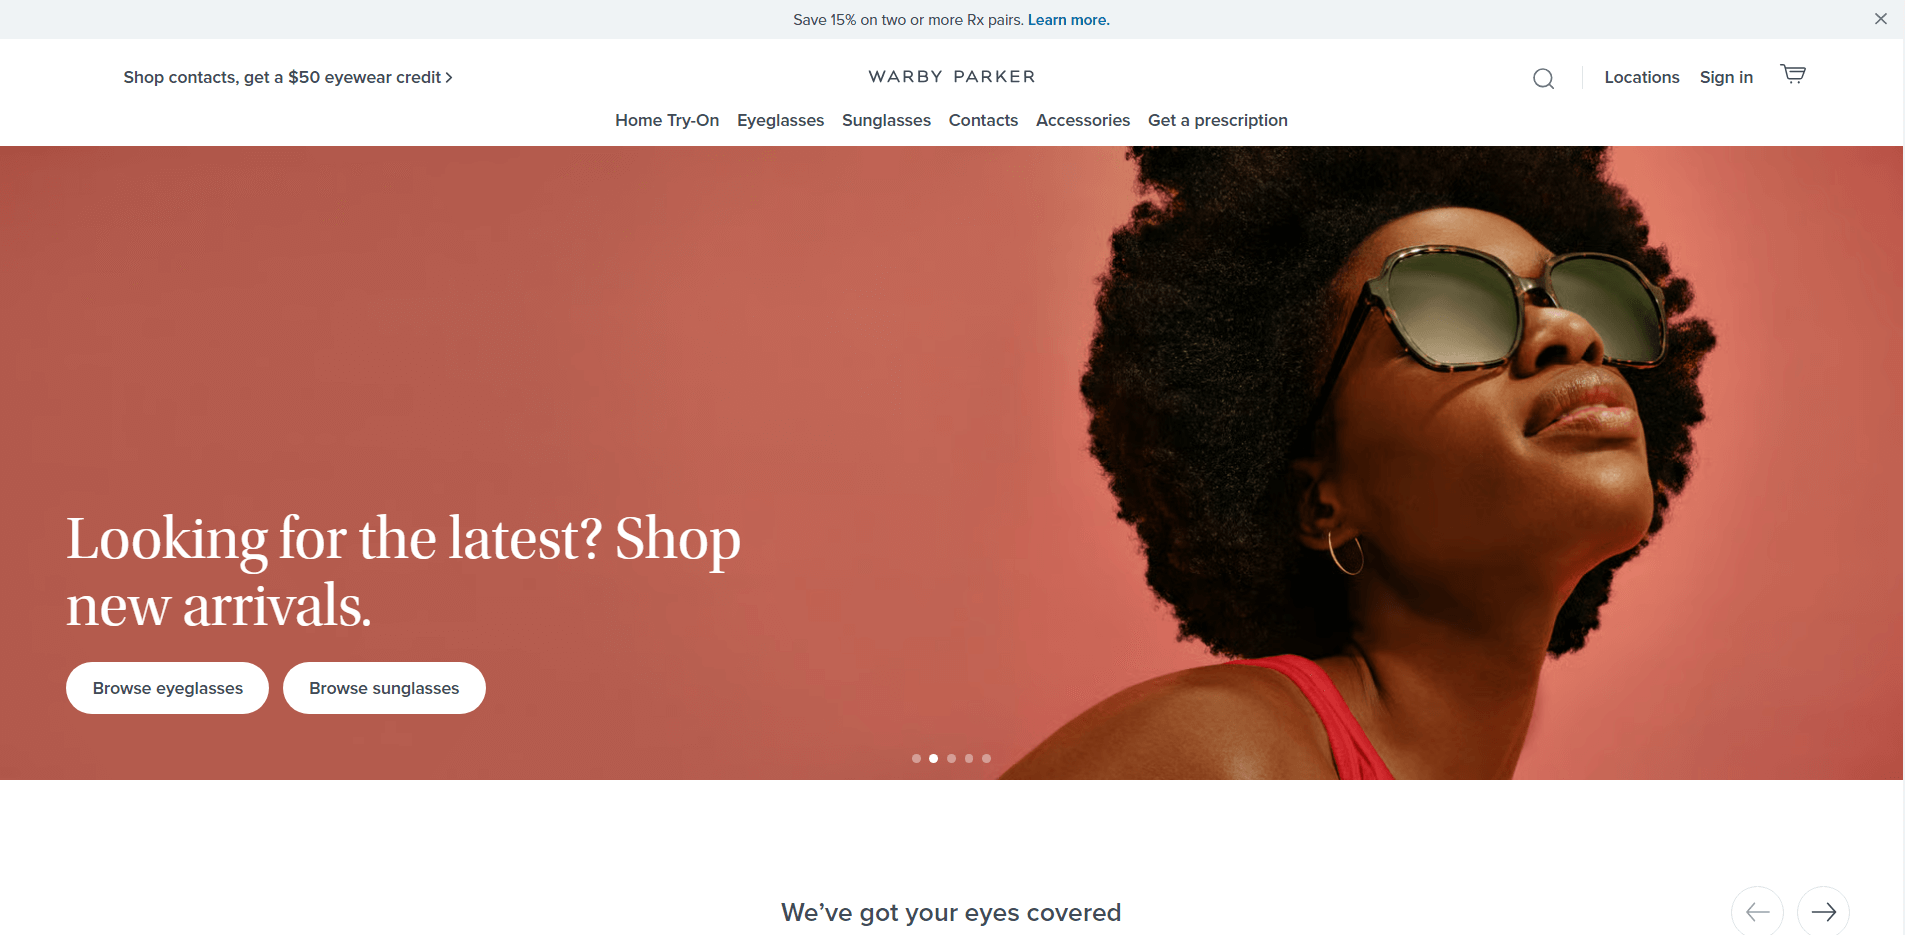Select the fifth hero slide dot
The width and height of the screenshot is (1905, 935).
(x=986, y=758)
